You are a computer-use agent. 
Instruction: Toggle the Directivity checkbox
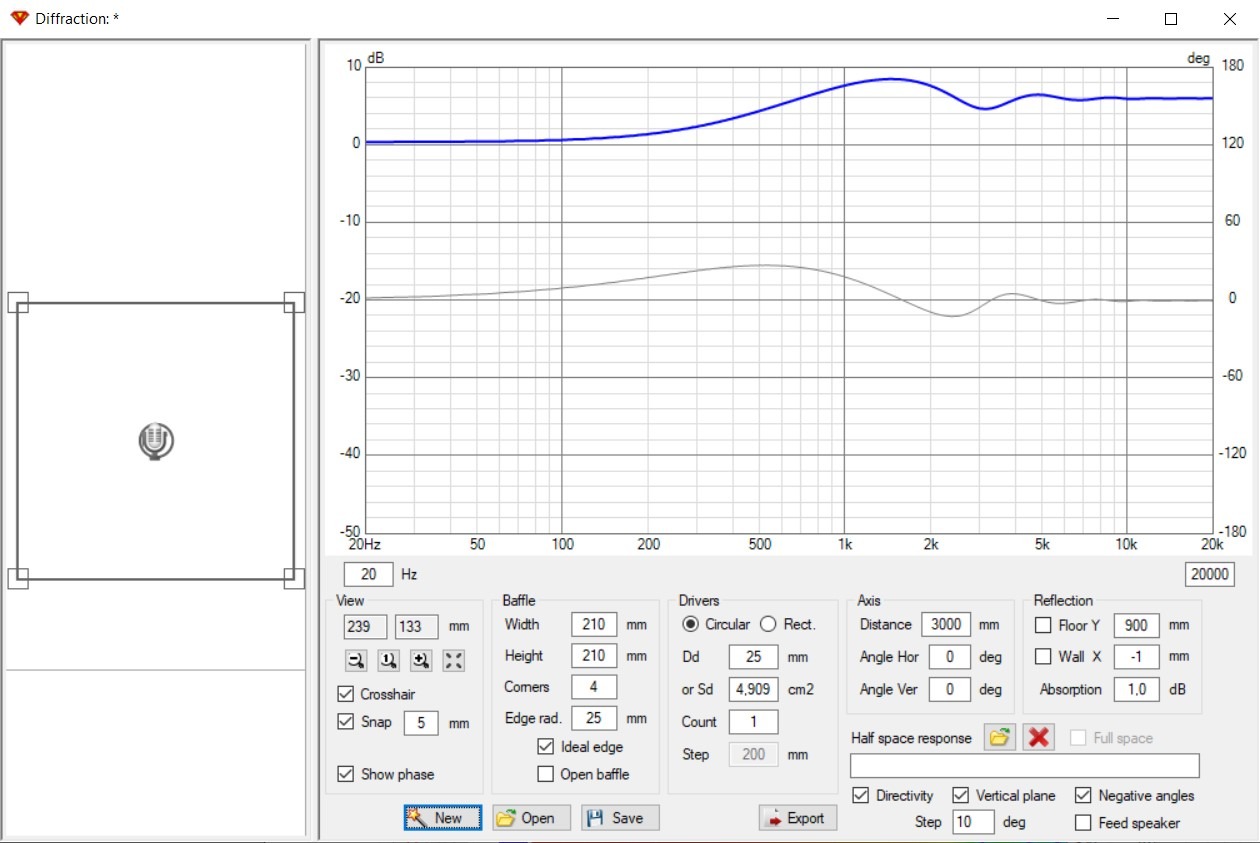[x=861, y=796]
